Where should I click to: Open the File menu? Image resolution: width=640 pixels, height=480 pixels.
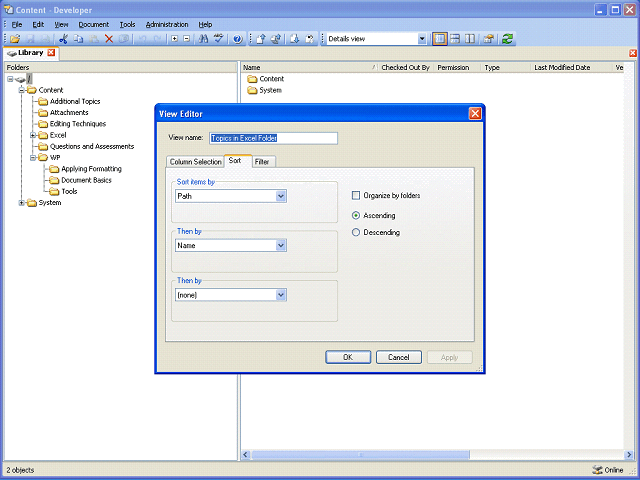tap(17, 24)
